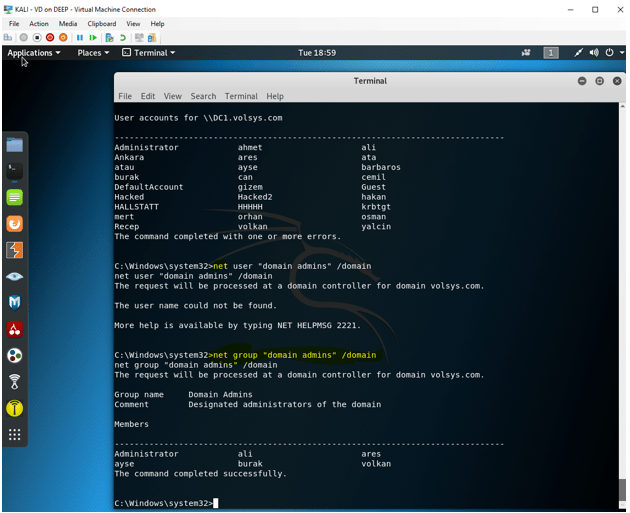Open the green text editor dock icon
The height and width of the screenshot is (513, 630).
(14, 197)
